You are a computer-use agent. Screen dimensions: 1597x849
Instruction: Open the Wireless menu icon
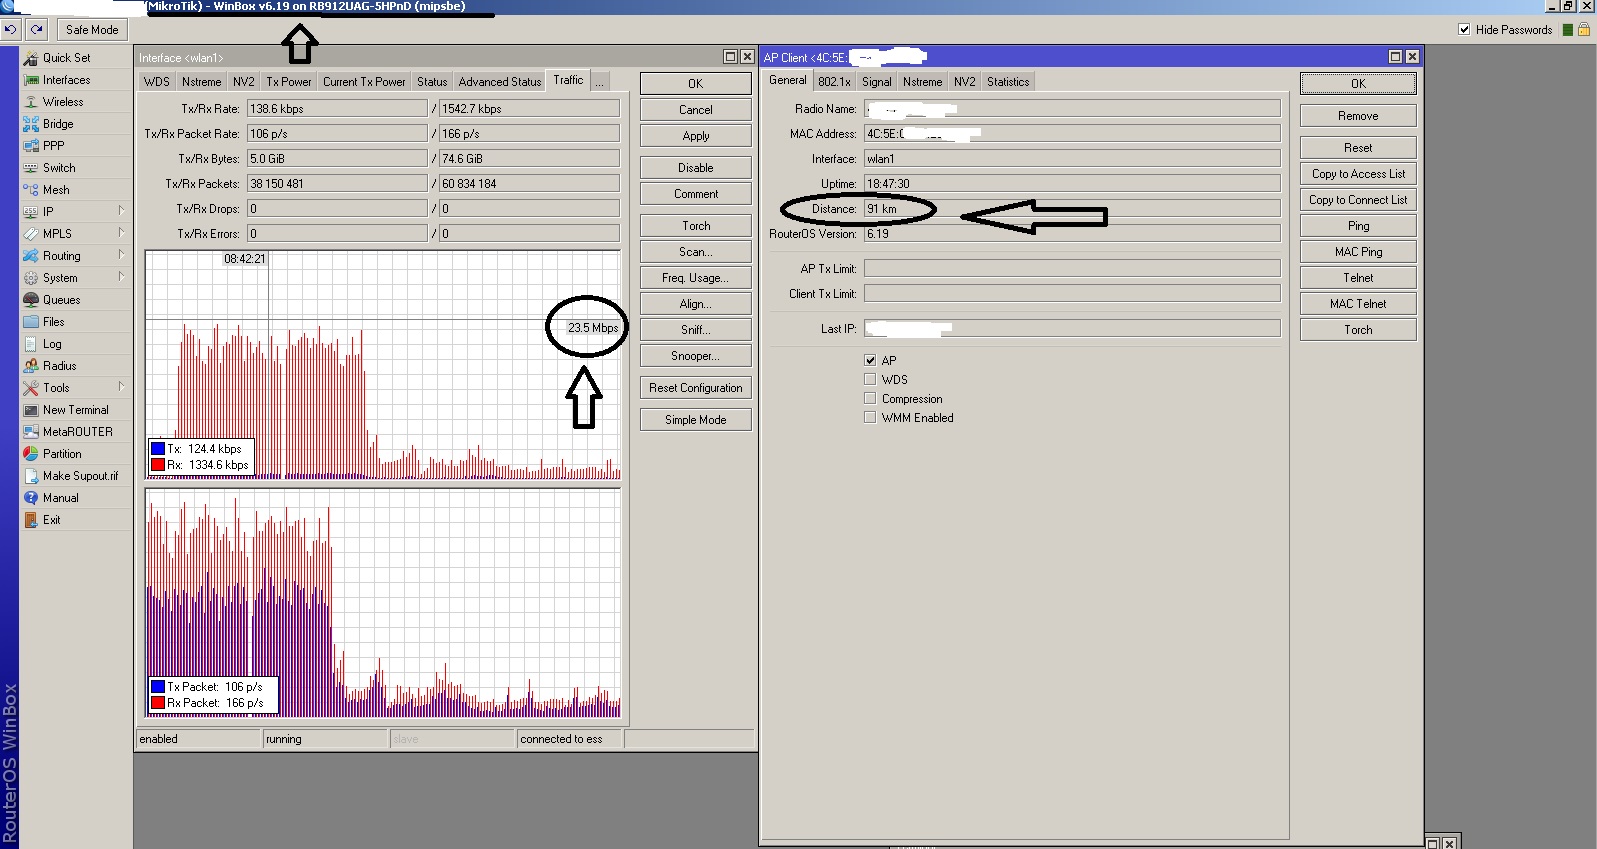click(31, 102)
